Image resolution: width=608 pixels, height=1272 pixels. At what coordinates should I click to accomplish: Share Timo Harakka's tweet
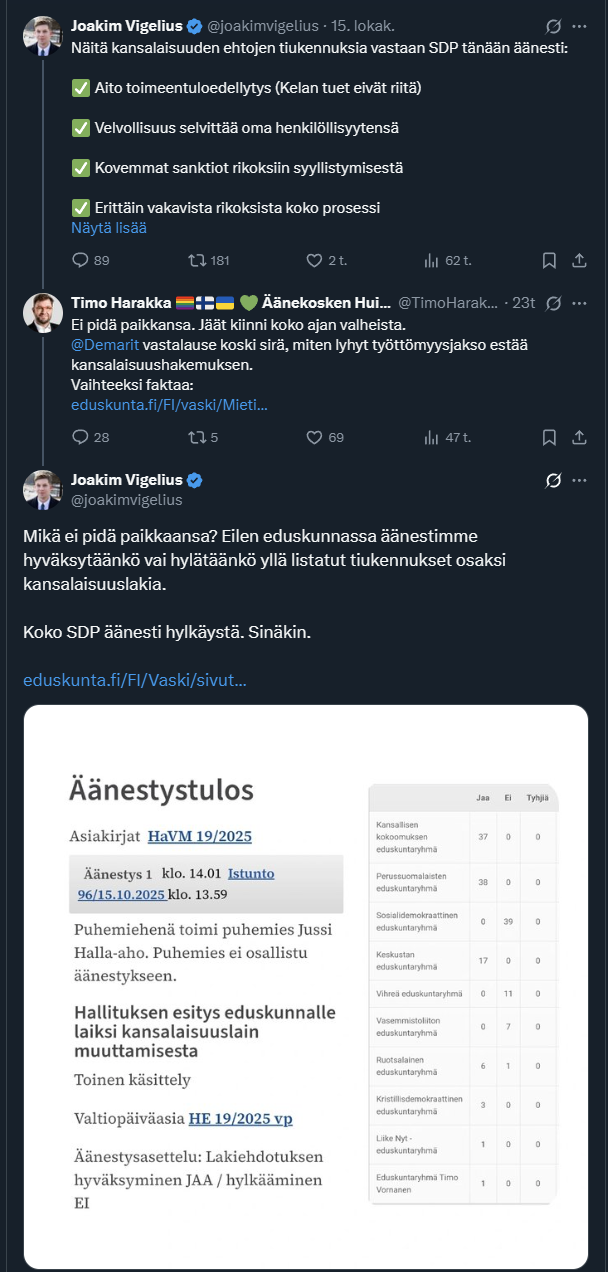click(x=578, y=437)
